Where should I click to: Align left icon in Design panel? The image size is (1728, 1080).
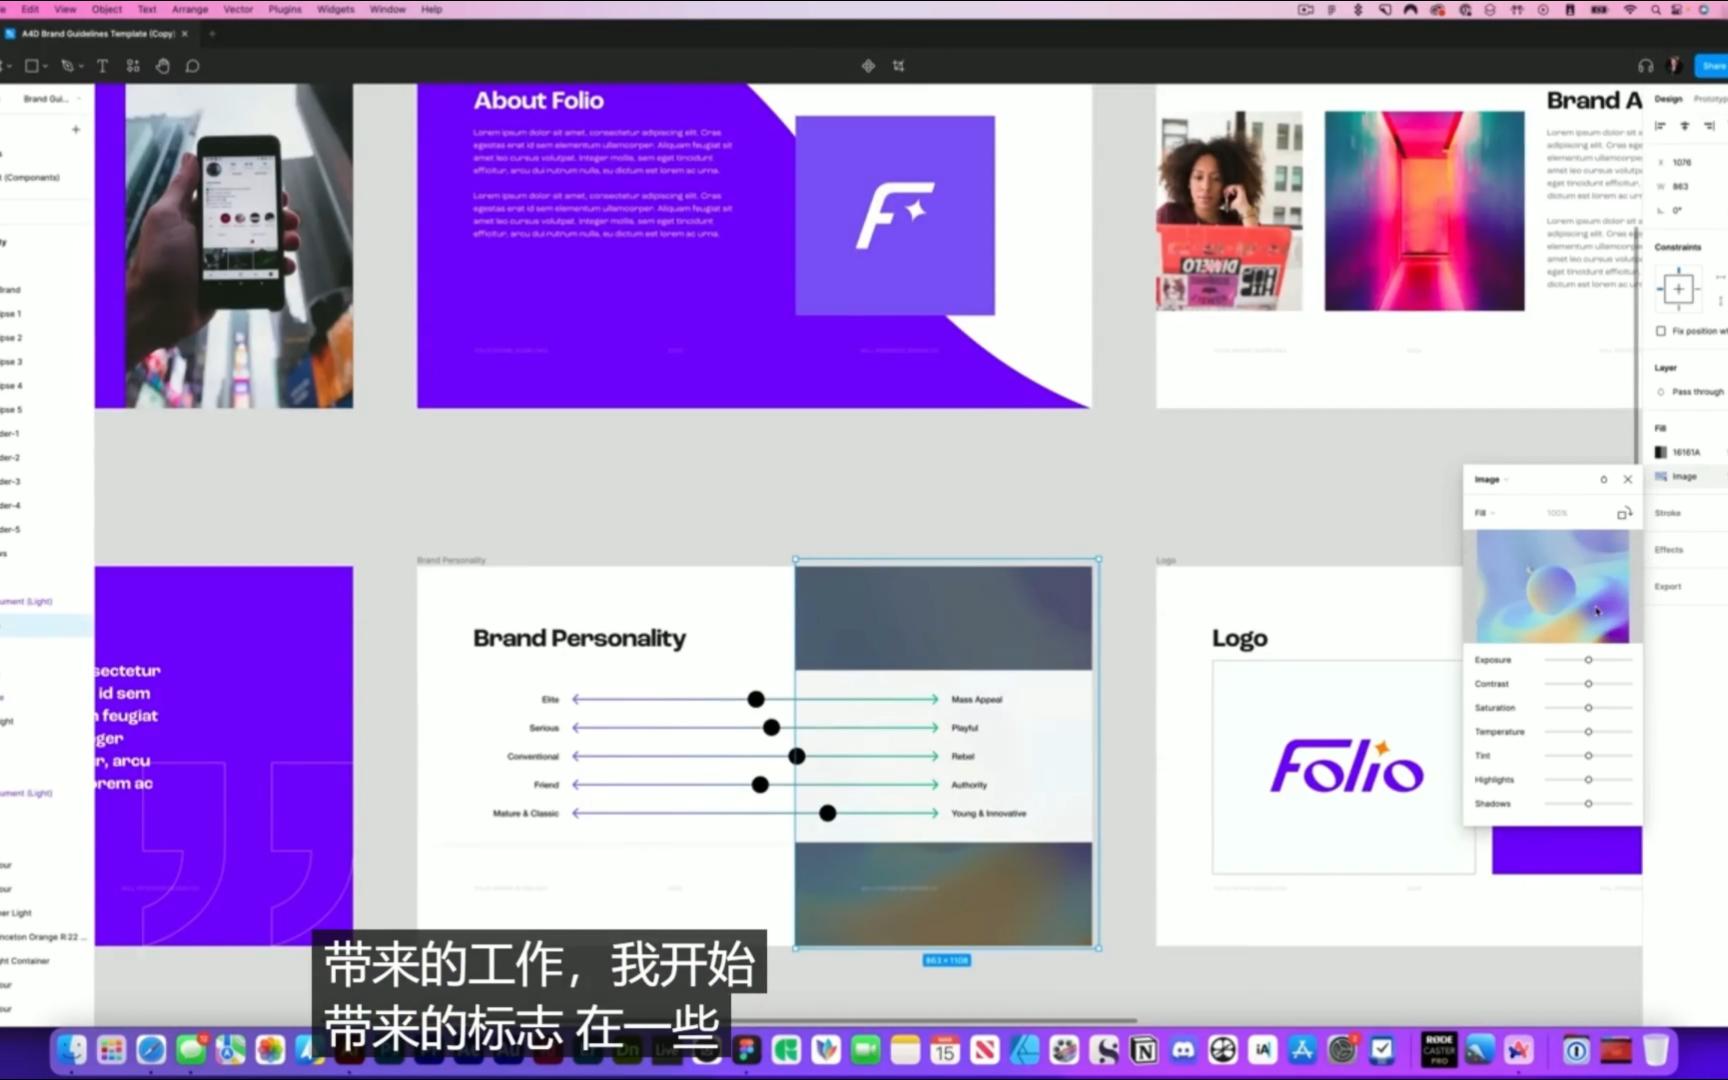point(1661,126)
